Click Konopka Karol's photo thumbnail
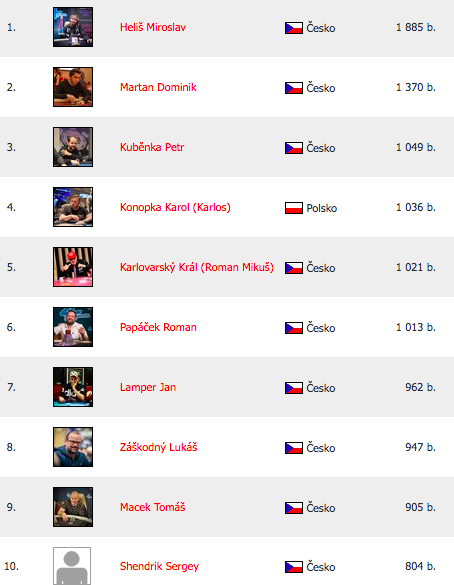454x585 pixels. [73, 207]
